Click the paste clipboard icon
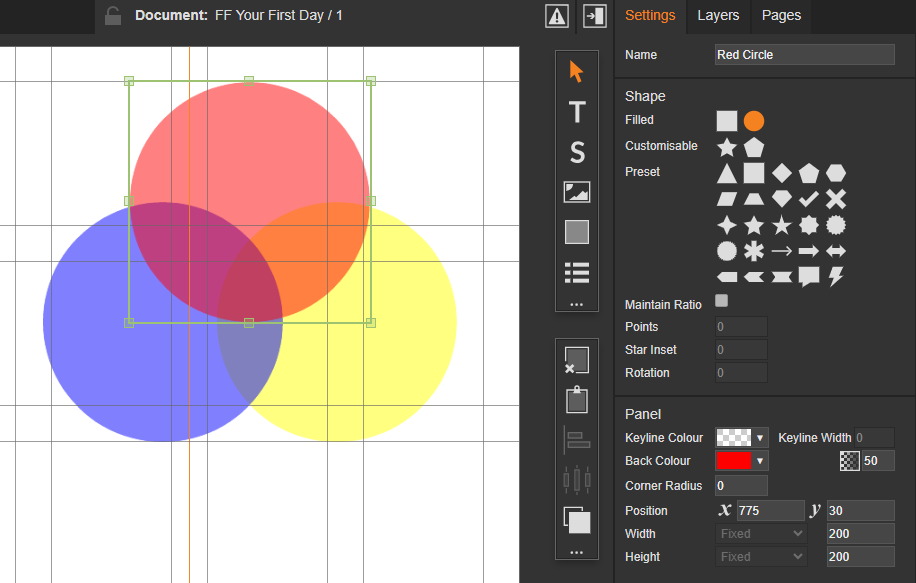 (577, 400)
